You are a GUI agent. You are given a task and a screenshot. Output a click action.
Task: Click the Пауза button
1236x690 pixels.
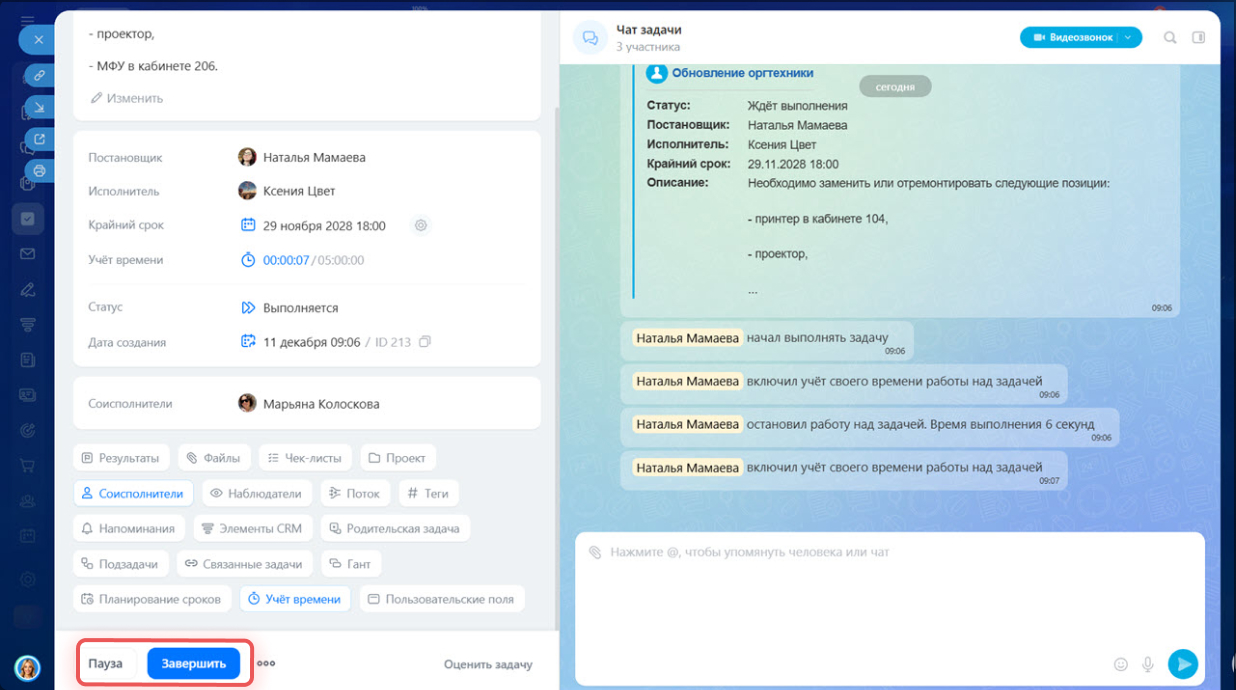(x=106, y=663)
